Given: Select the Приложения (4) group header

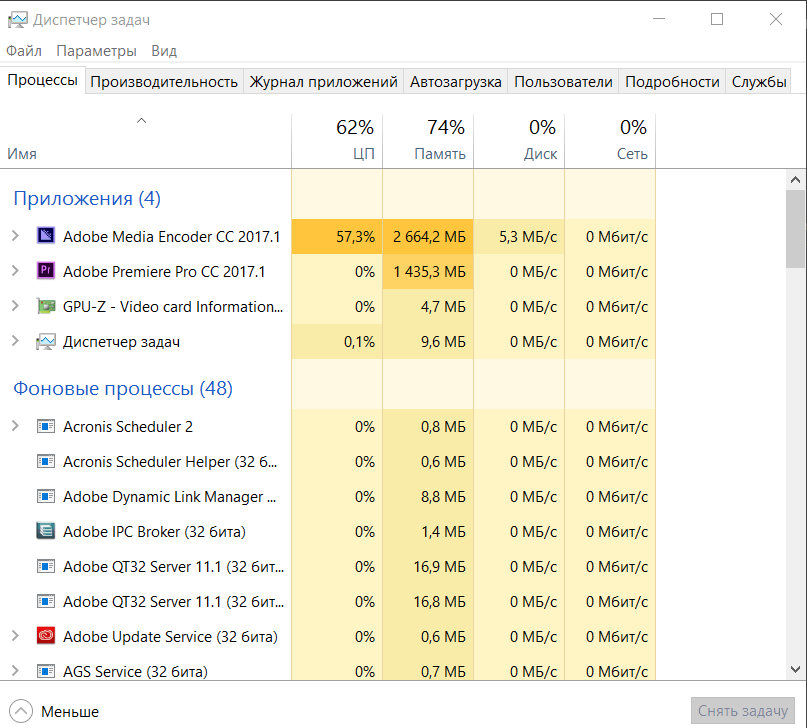Looking at the screenshot, I should tap(87, 198).
